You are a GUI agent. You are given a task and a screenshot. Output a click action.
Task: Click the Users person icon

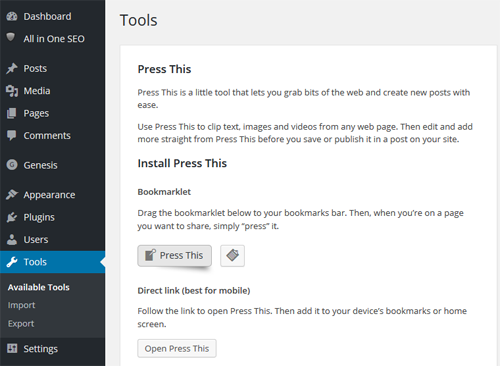[12, 239]
